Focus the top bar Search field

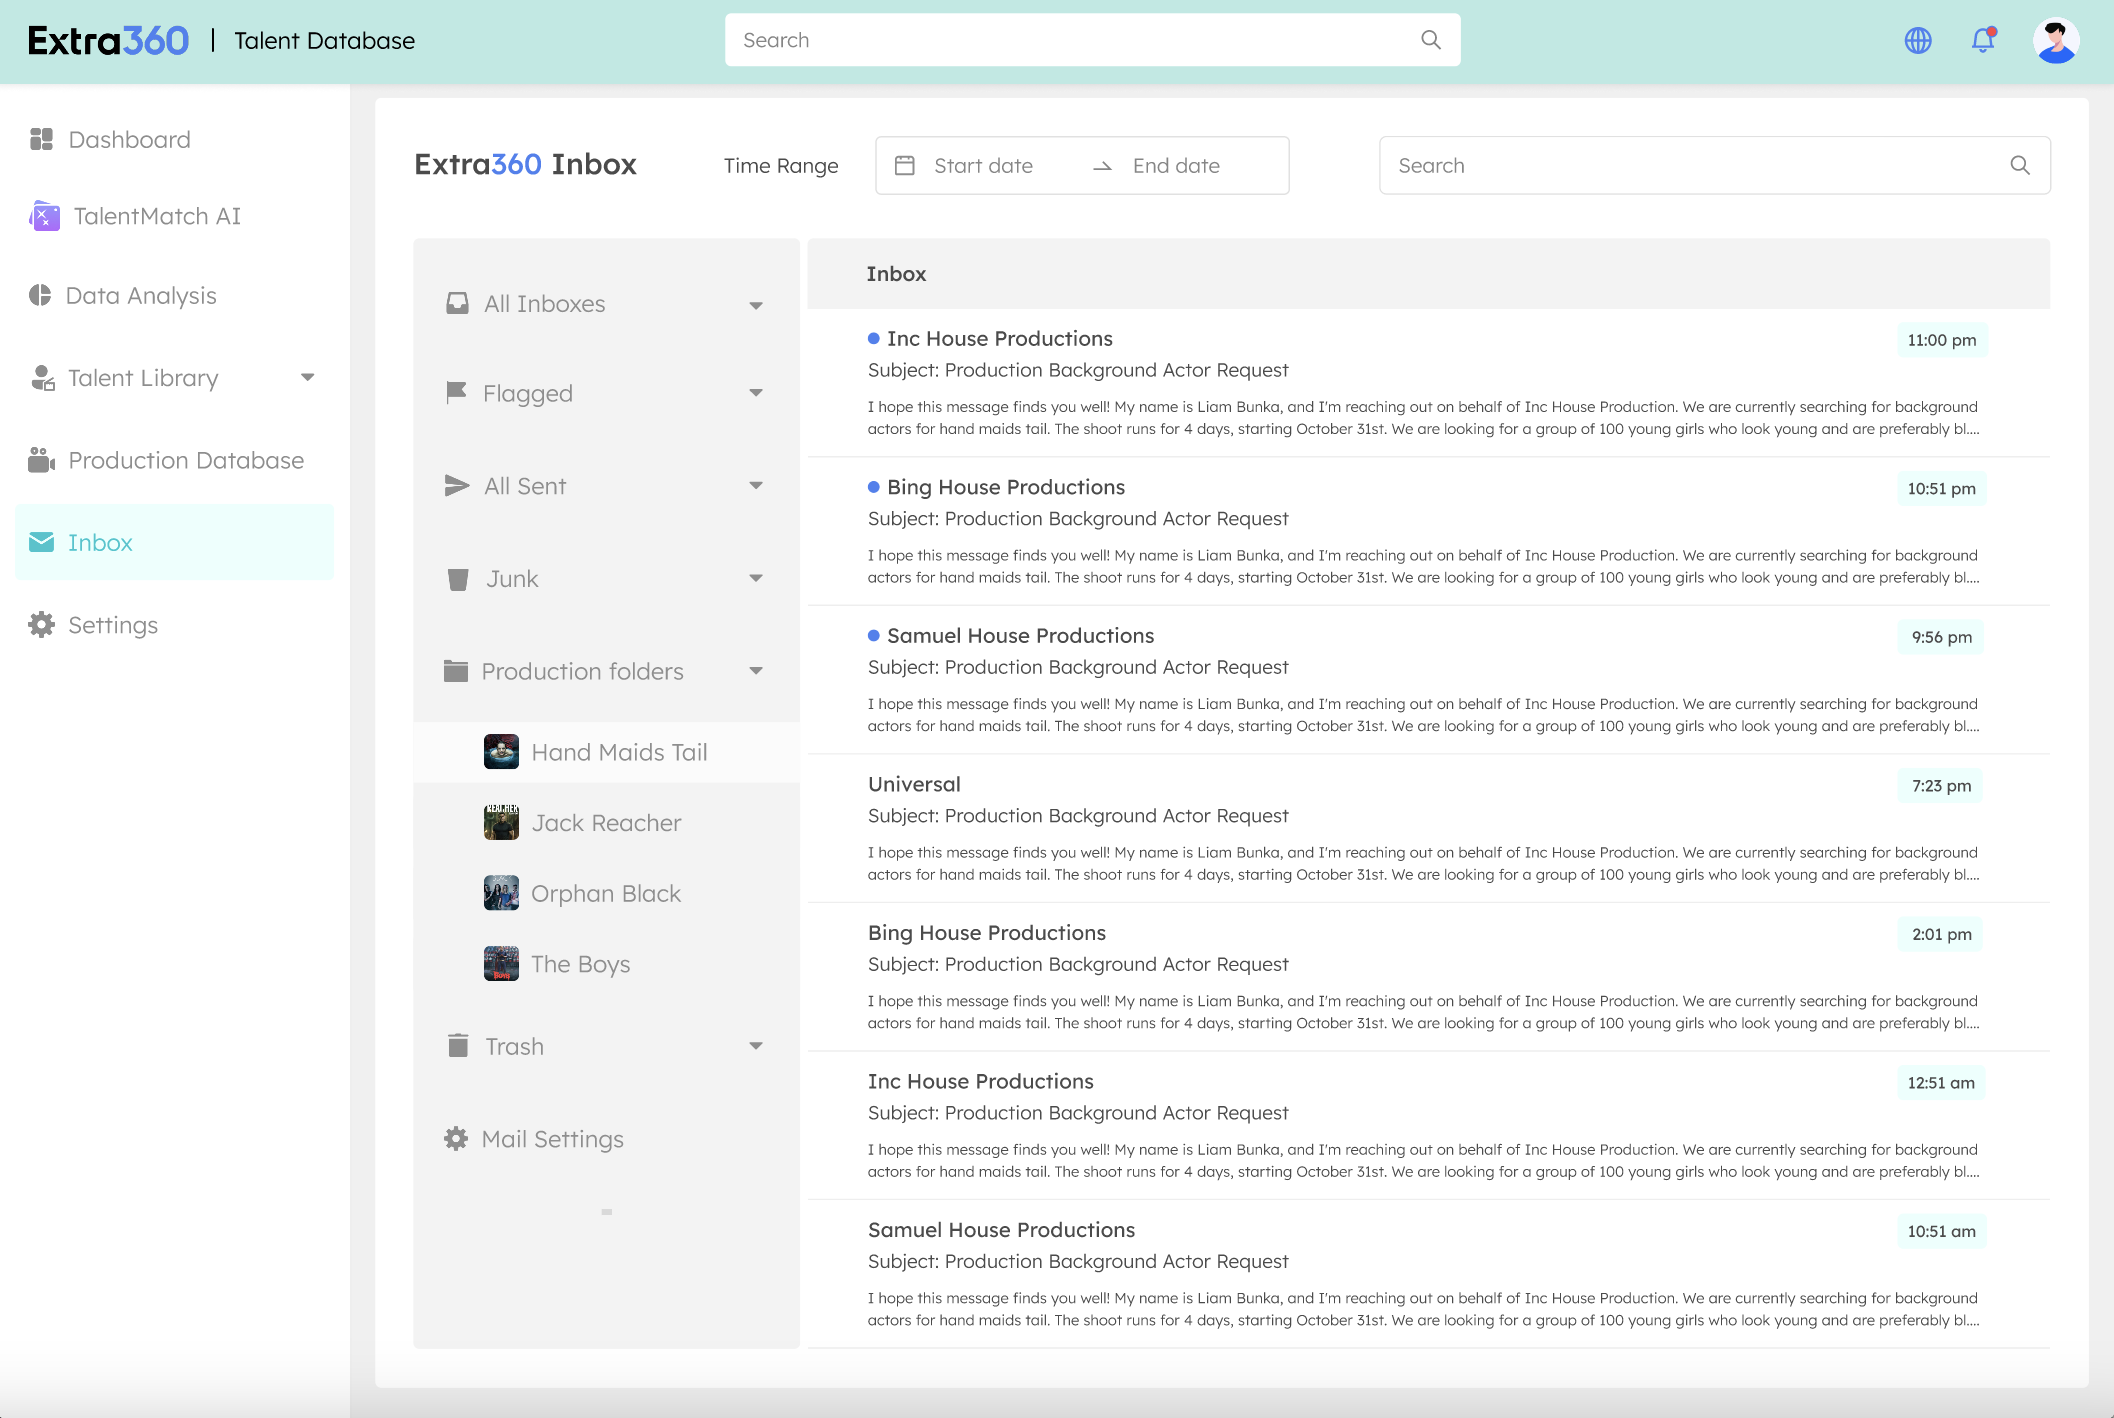click(1092, 40)
